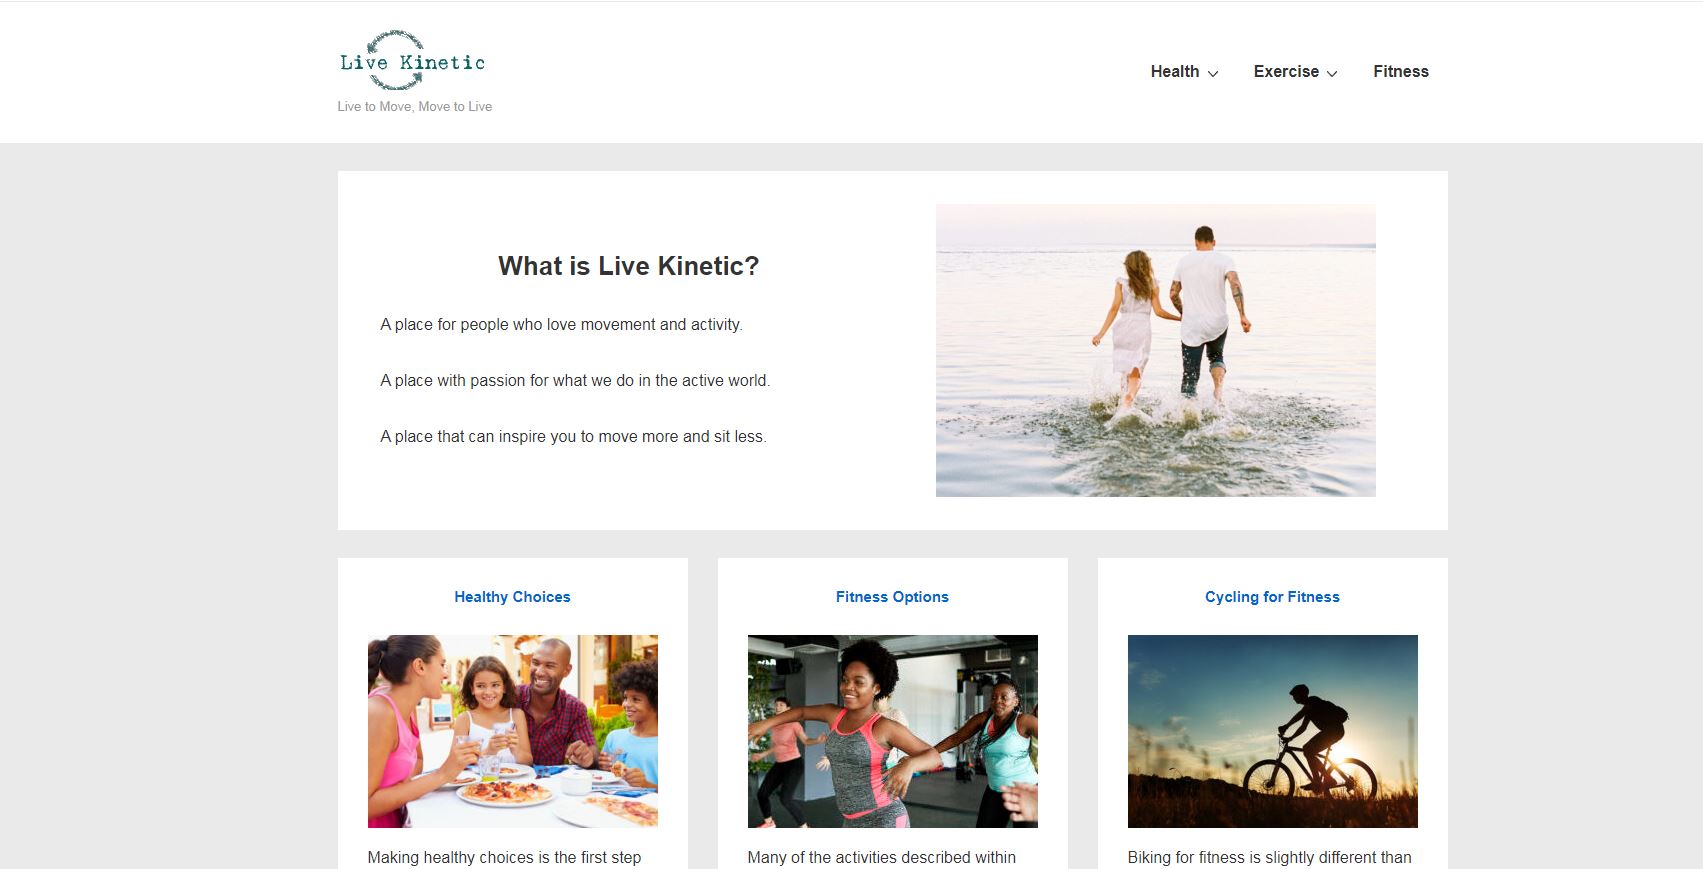Viewport: 1703px width, 869px height.
Task: Click the tagline Live to Move, Move to Live
Action: [x=414, y=107]
